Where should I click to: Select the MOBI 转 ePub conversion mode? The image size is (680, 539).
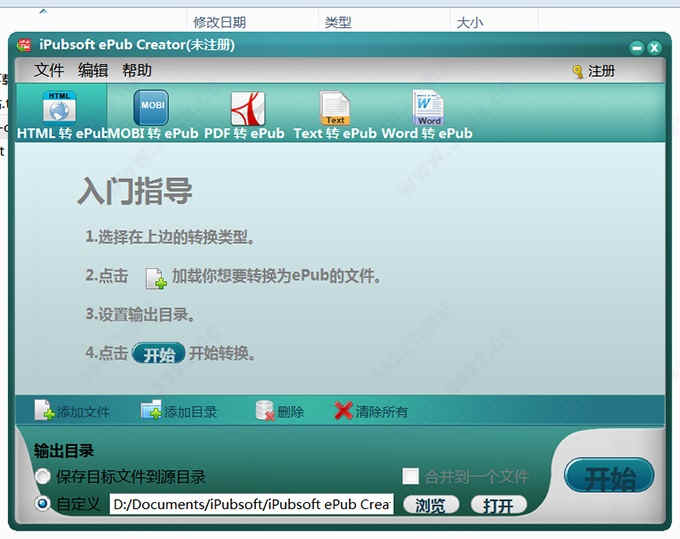(x=153, y=114)
